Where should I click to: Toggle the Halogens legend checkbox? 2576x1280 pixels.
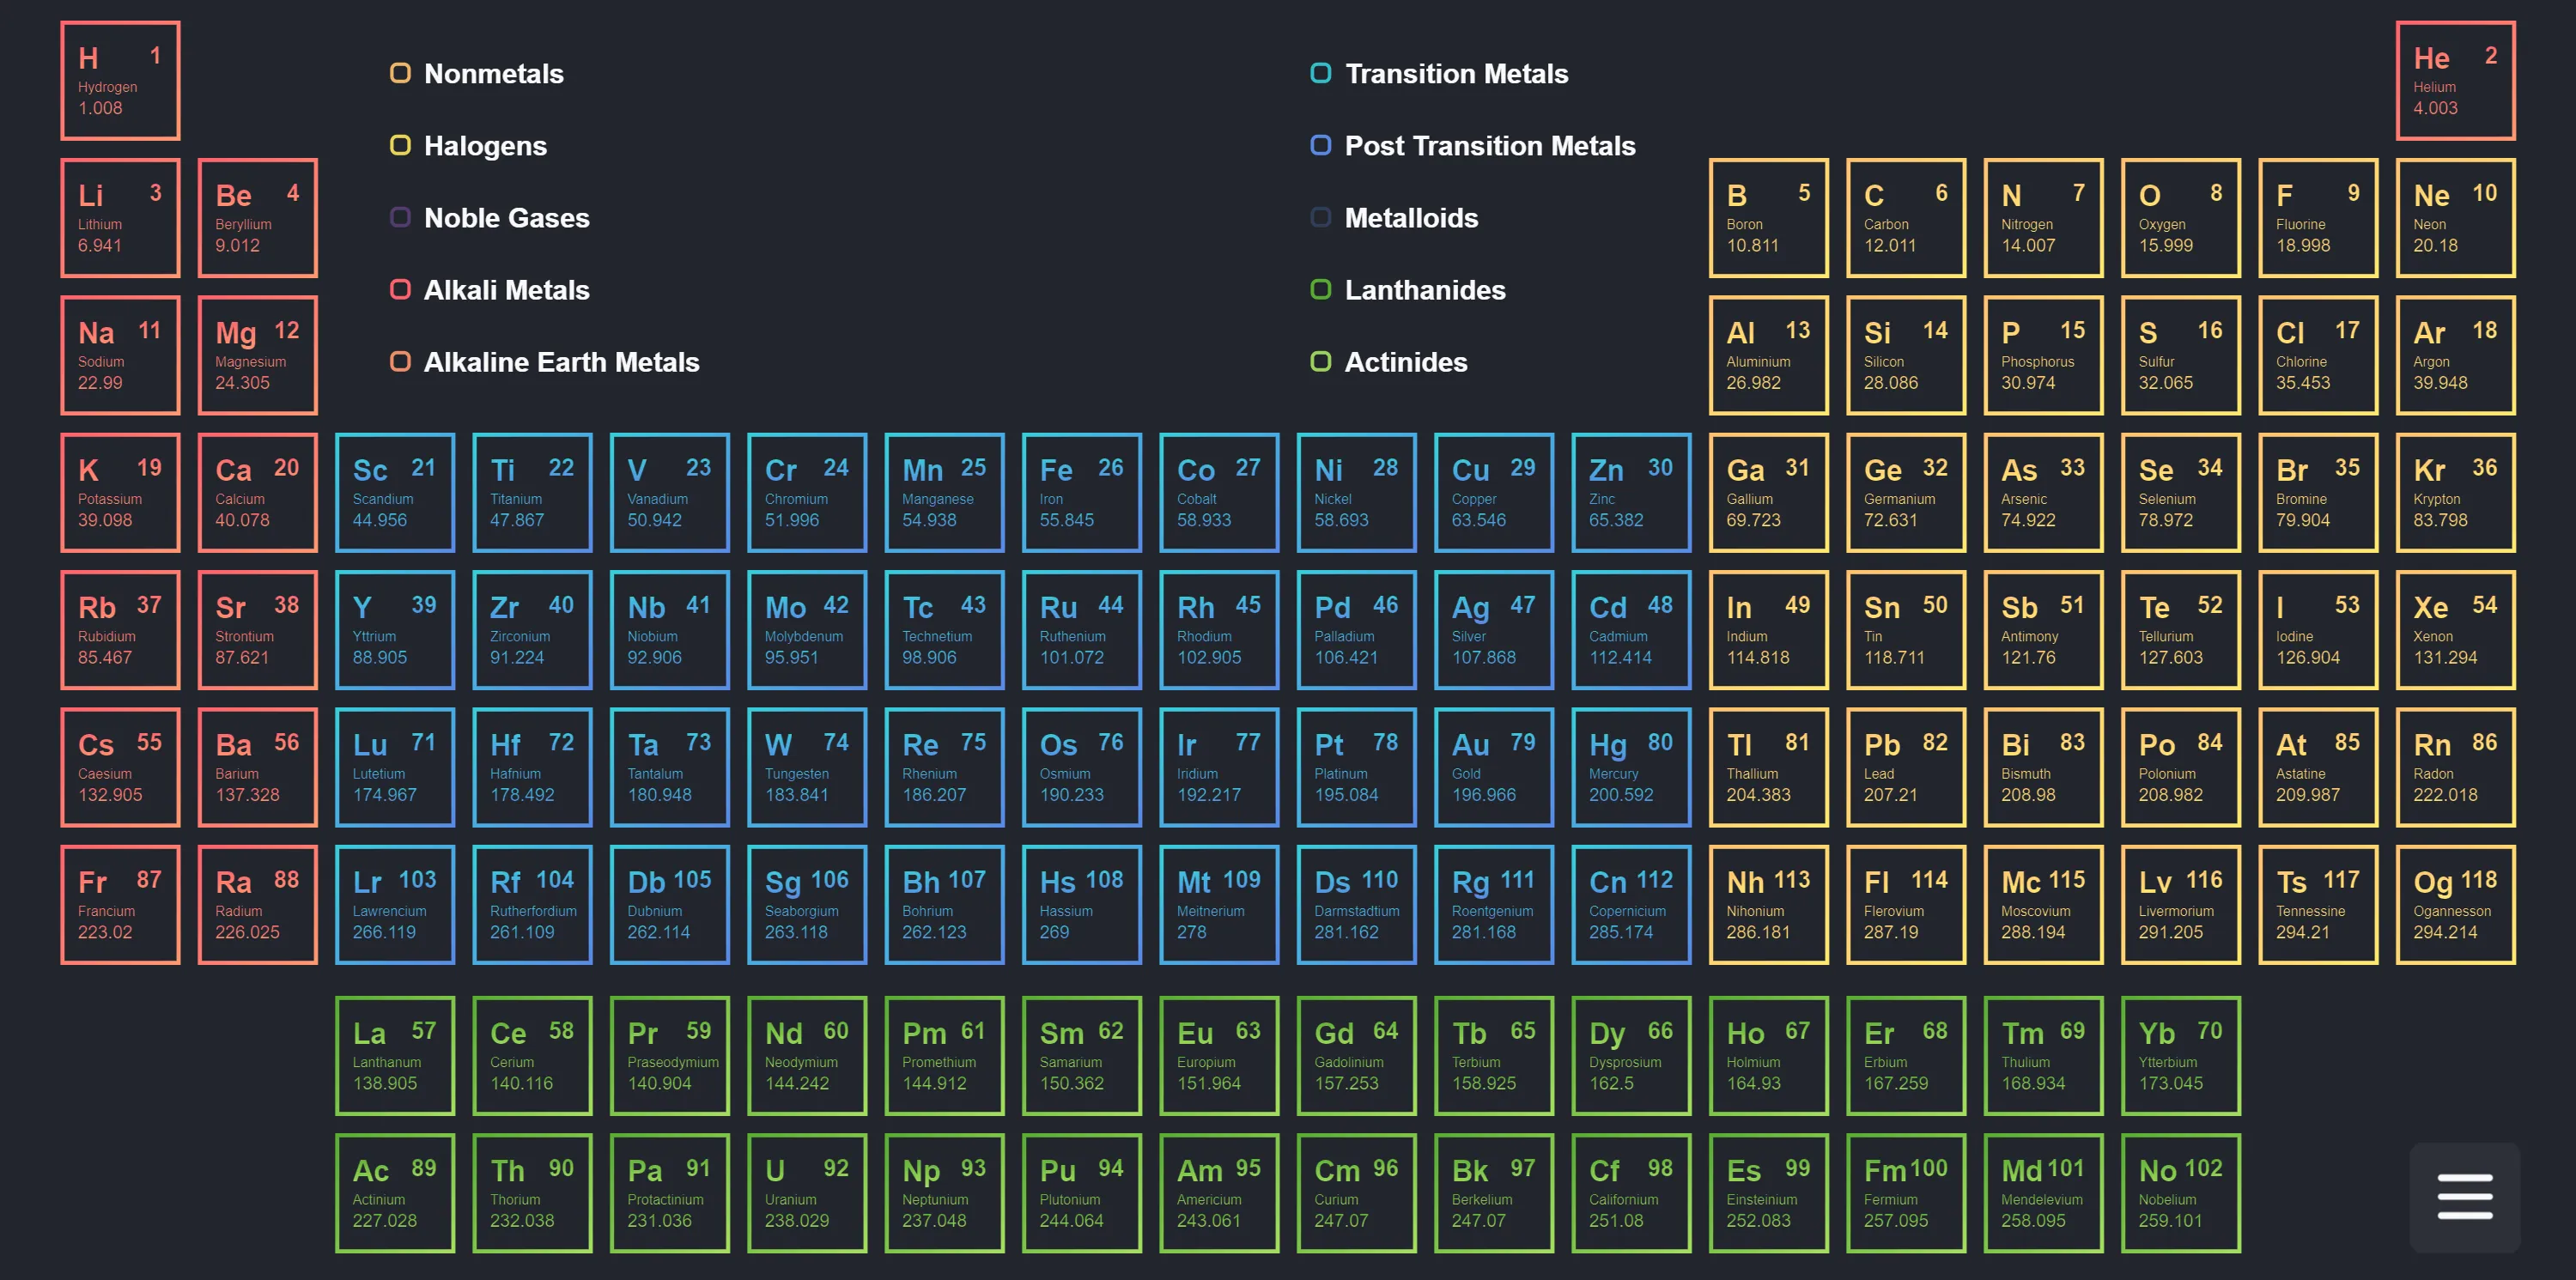(400, 145)
